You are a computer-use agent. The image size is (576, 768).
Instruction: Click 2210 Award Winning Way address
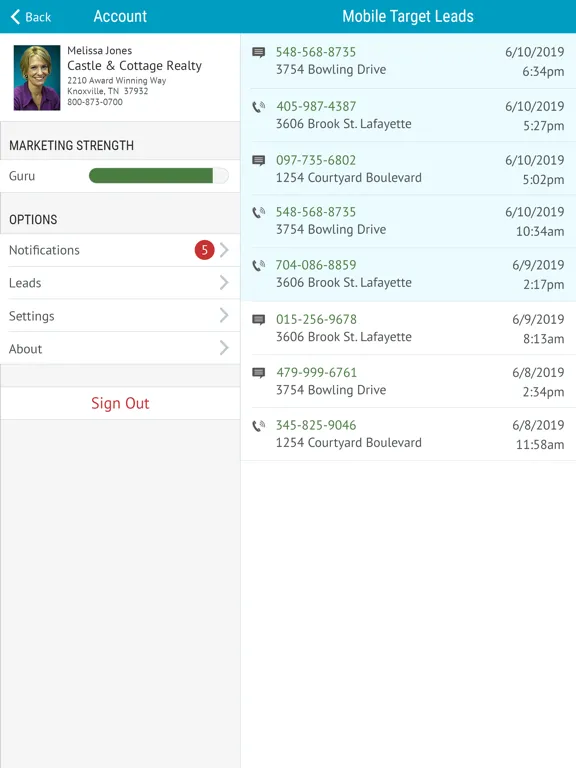pyautogui.click(x=117, y=80)
